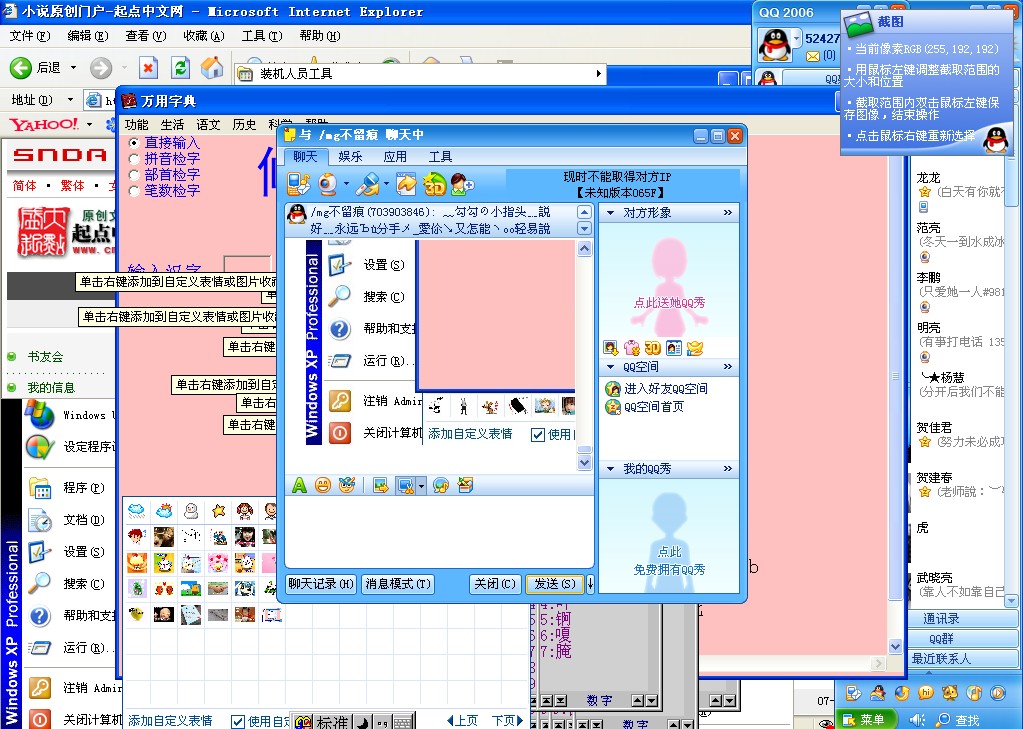Select the 笔数检字 radio button
Screen dimensions: 1023x729
[134, 191]
